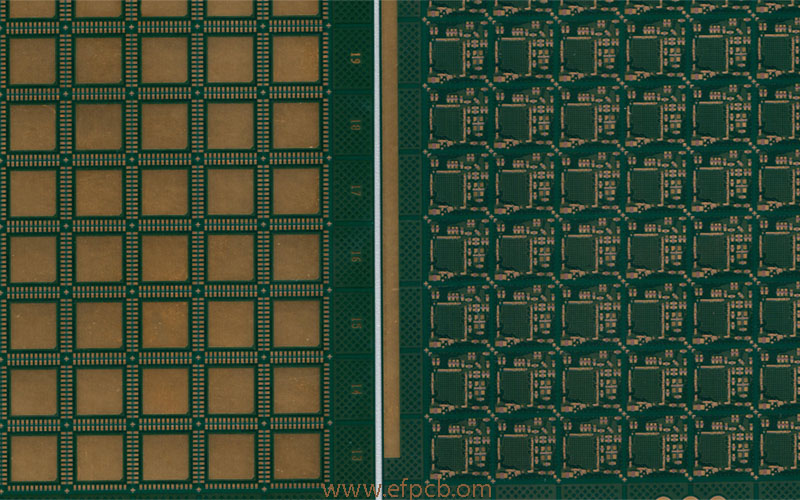Click the middle gold pad in row 16
800x500 pixels.
[165, 258]
